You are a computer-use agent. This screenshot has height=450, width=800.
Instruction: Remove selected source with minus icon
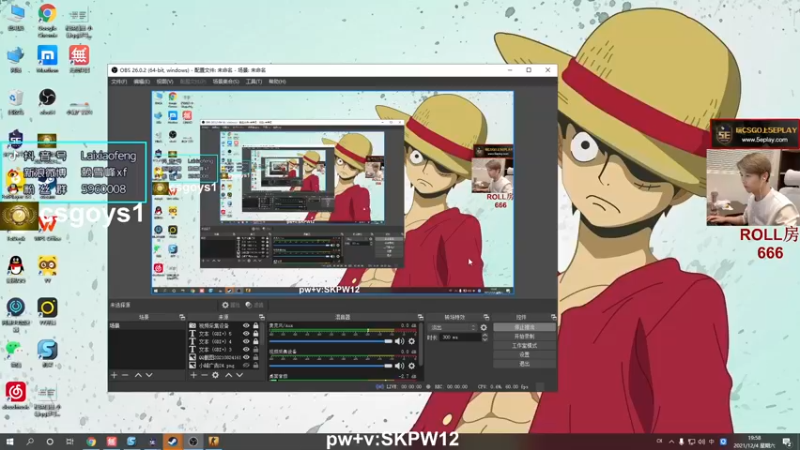204,375
